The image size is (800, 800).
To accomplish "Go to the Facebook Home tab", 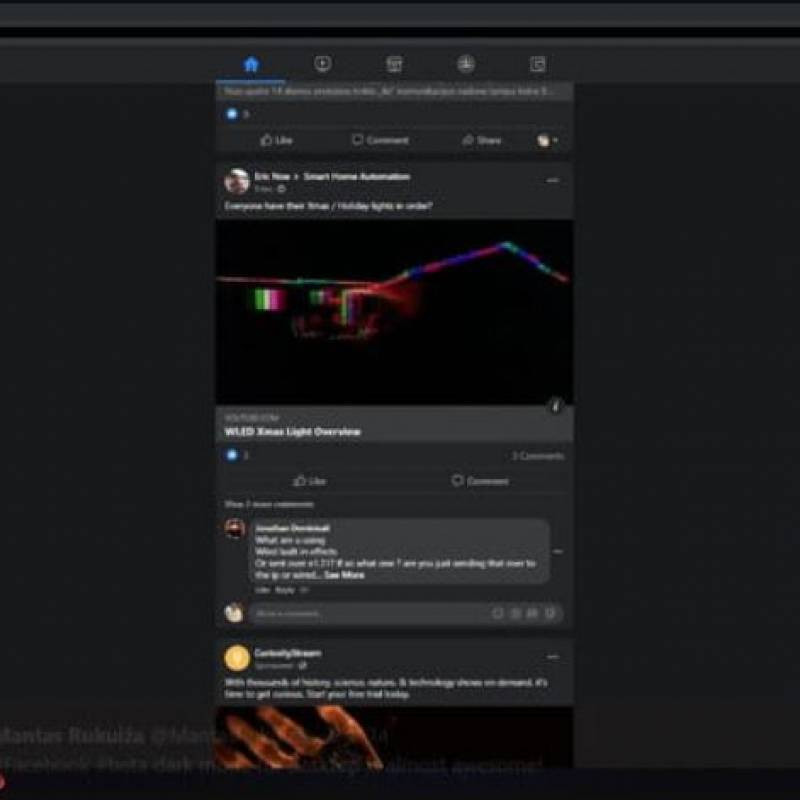I will coord(251,64).
